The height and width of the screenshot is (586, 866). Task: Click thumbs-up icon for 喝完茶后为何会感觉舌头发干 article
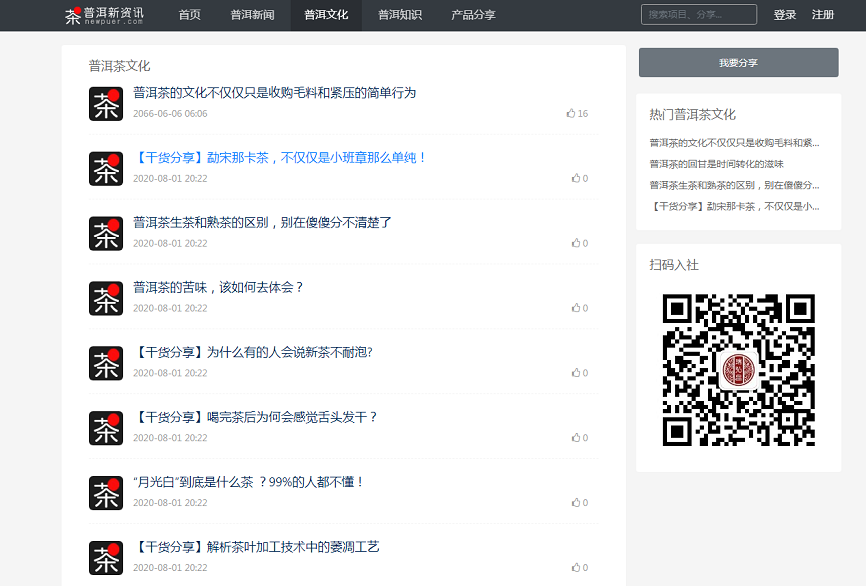pyautogui.click(x=576, y=438)
